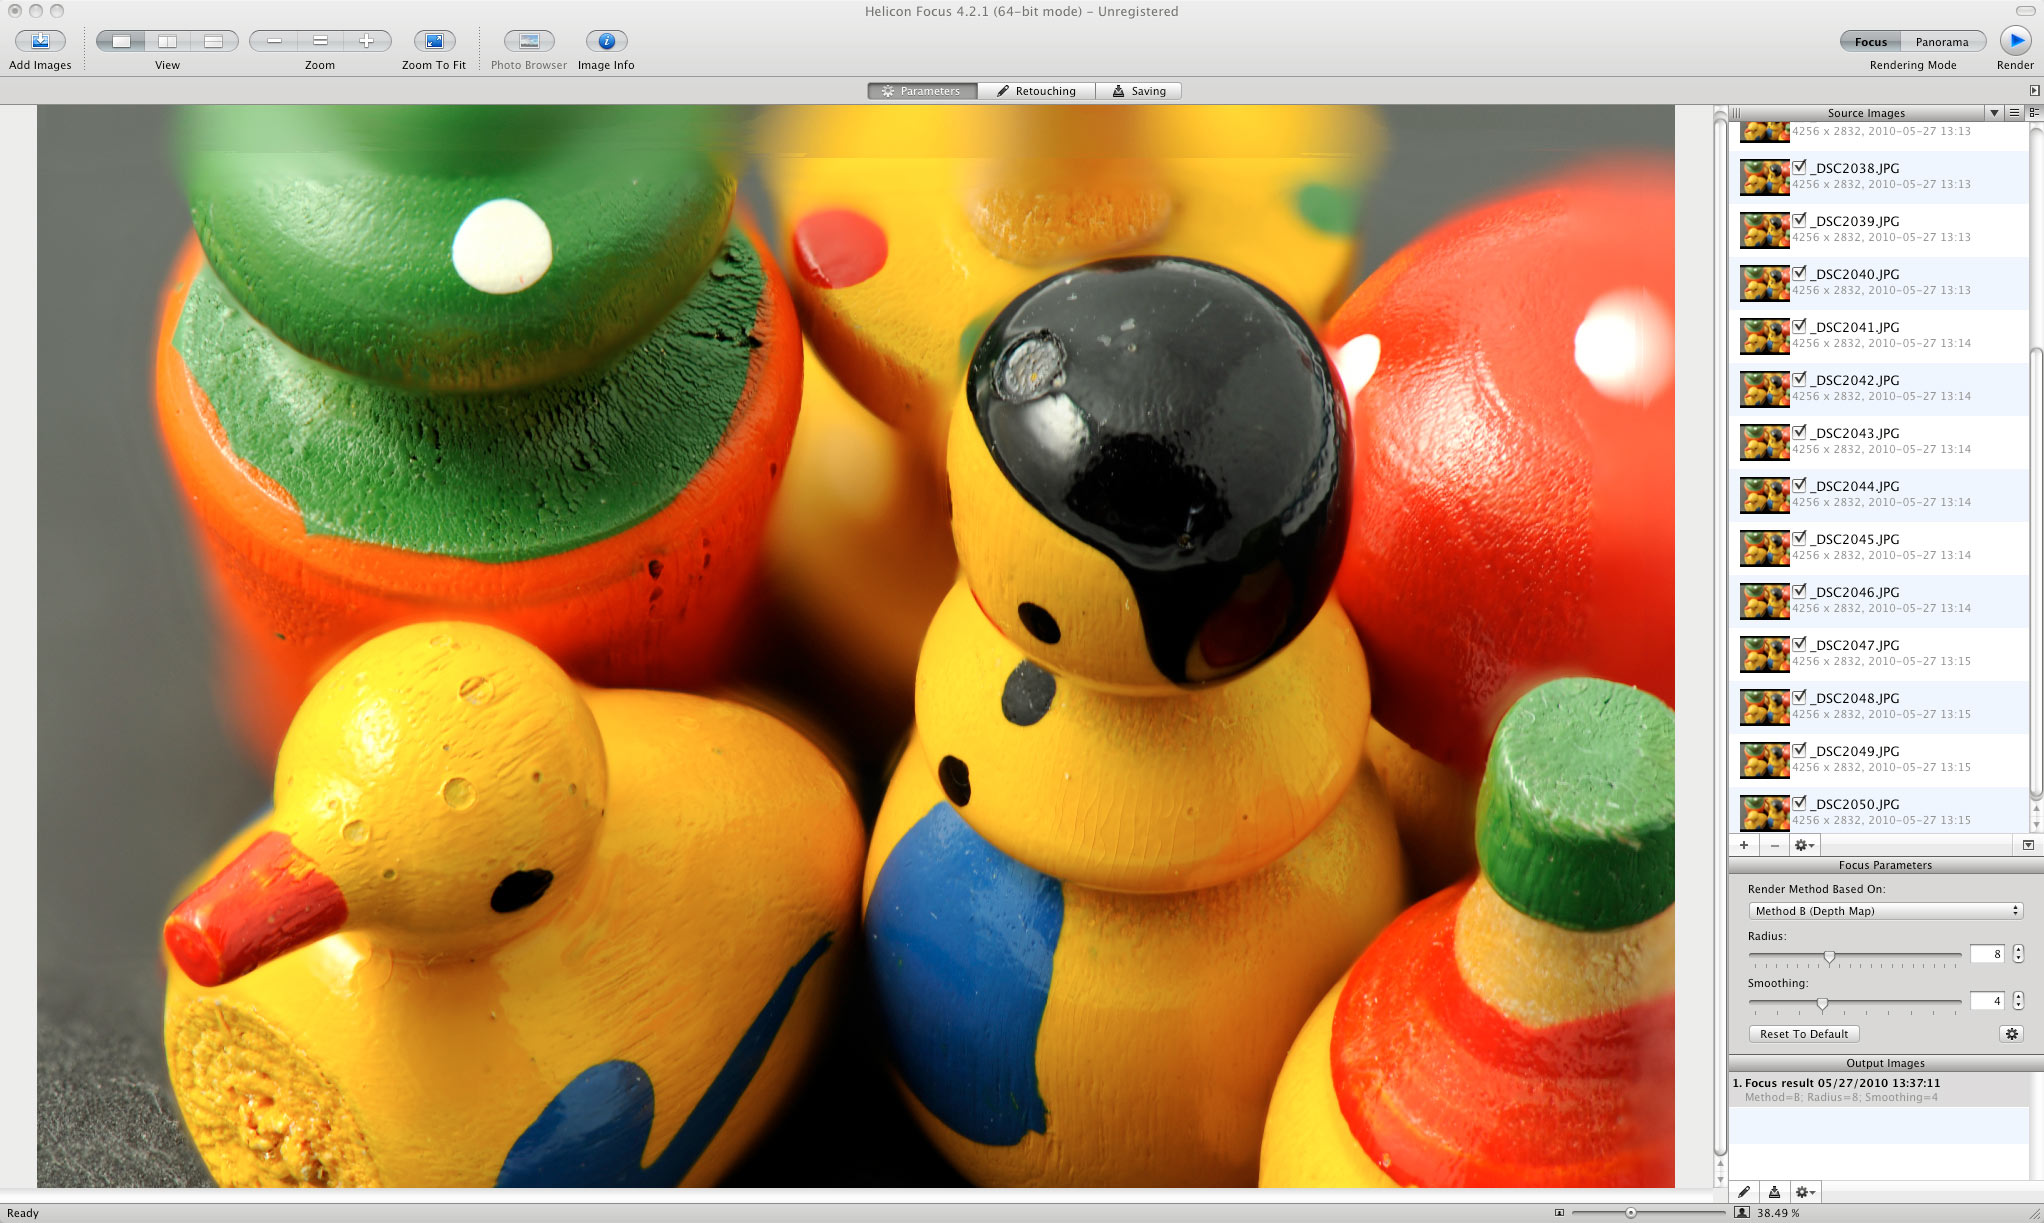Click the zoom in plus icon
The width and height of the screenshot is (2044, 1223).
click(367, 41)
